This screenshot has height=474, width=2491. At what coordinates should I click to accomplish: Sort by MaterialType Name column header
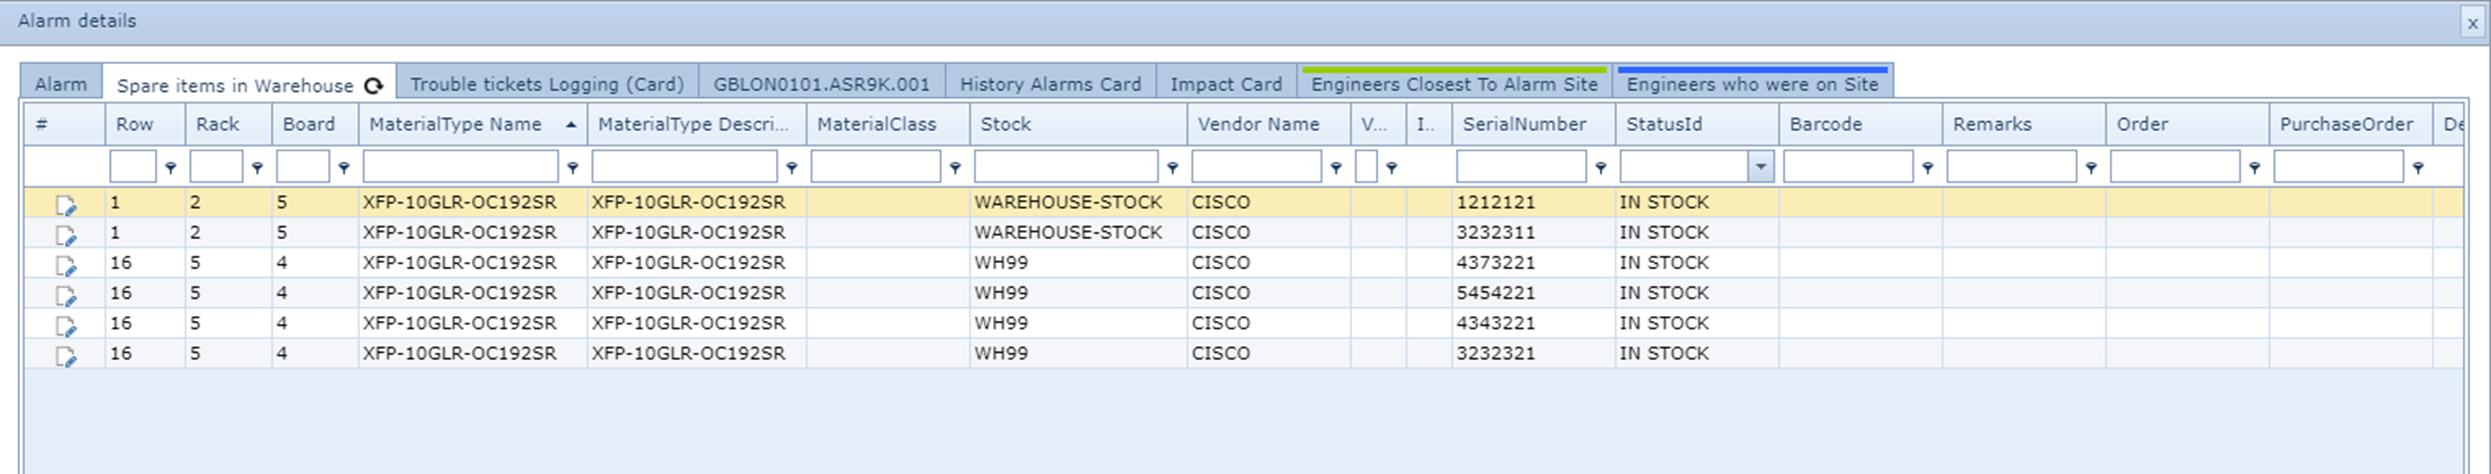coord(456,124)
